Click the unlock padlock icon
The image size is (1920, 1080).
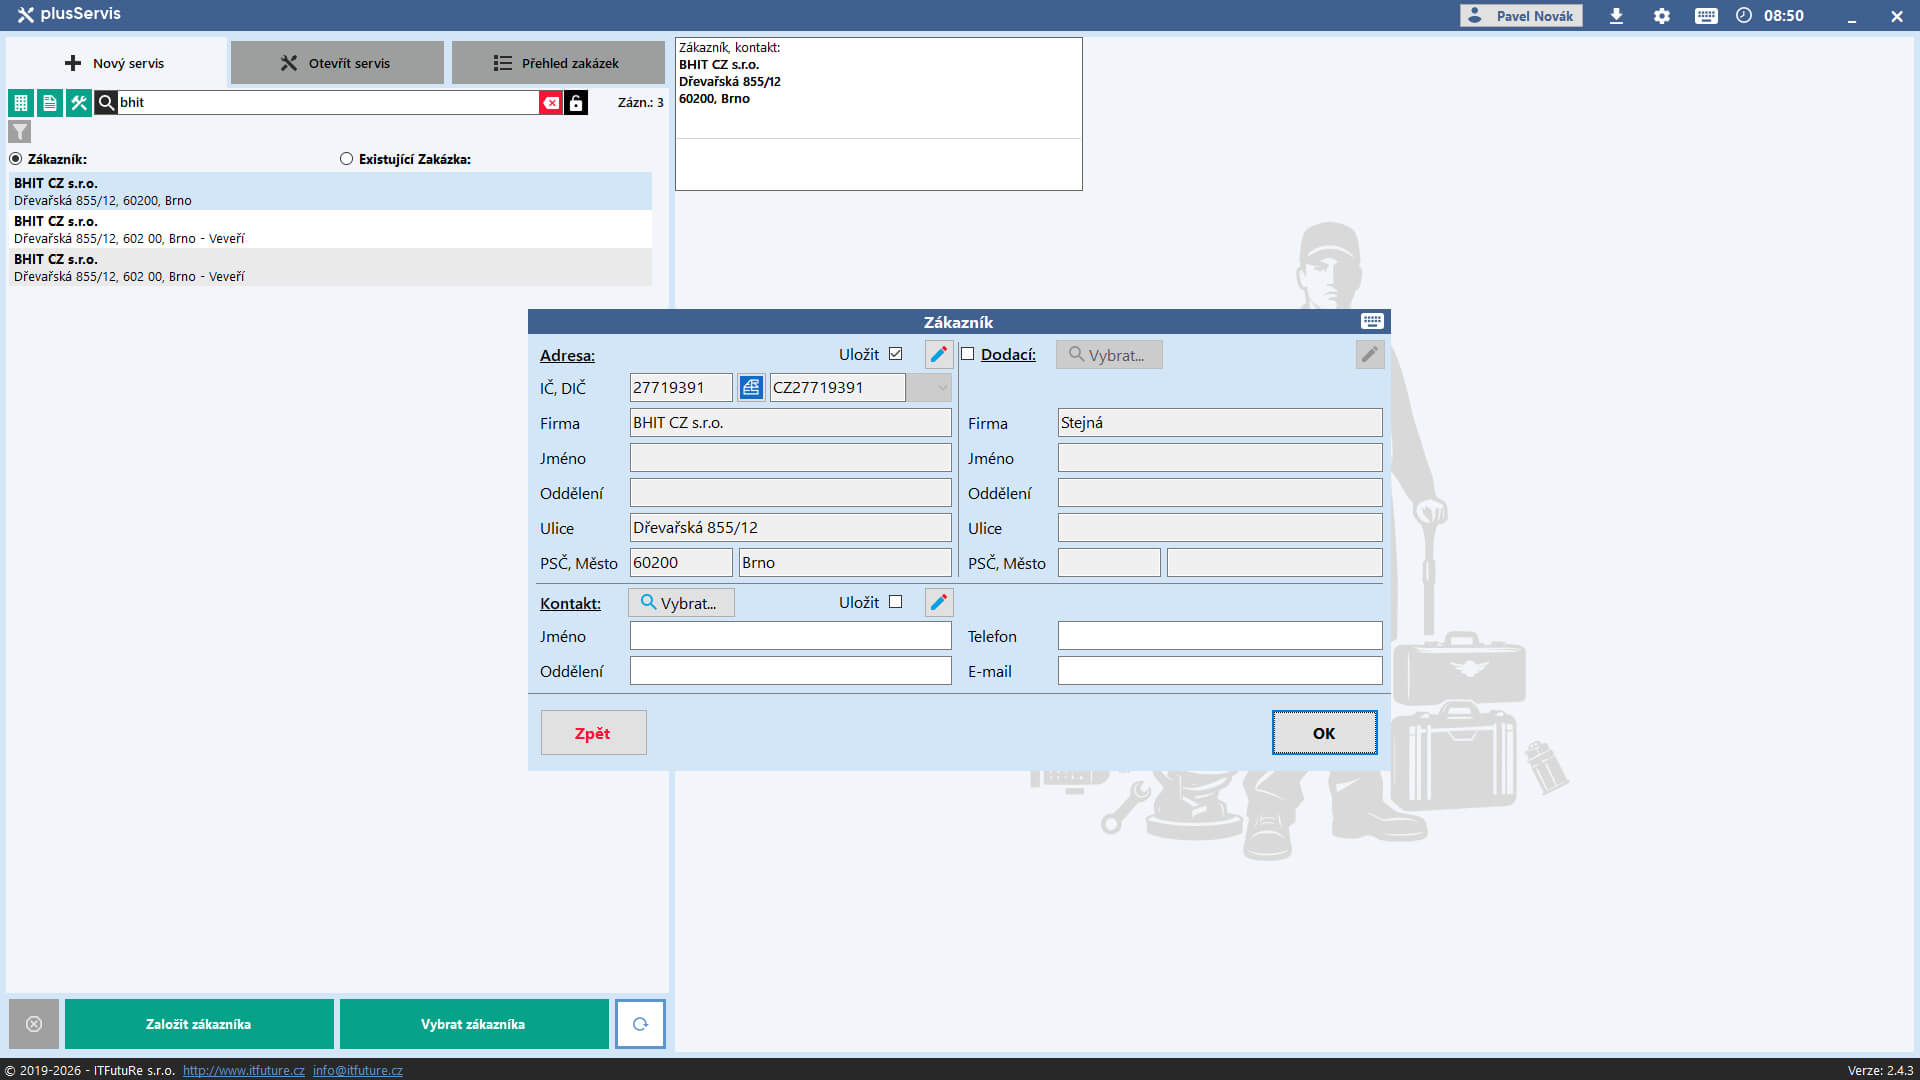coord(576,103)
